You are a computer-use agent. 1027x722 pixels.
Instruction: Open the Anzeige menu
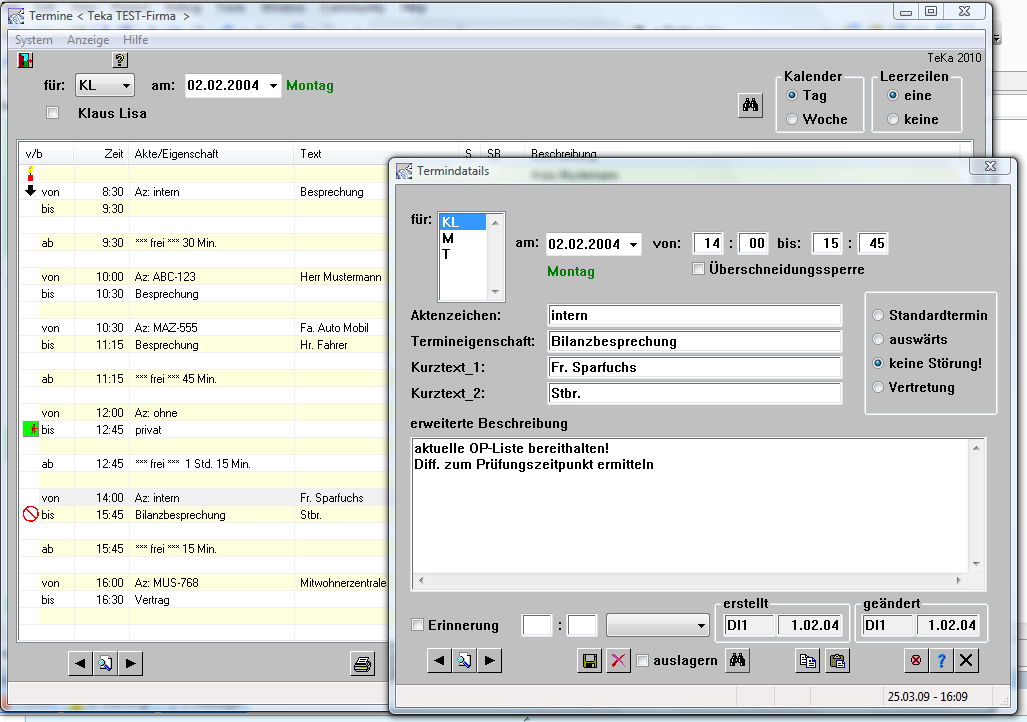click(88, 40)
